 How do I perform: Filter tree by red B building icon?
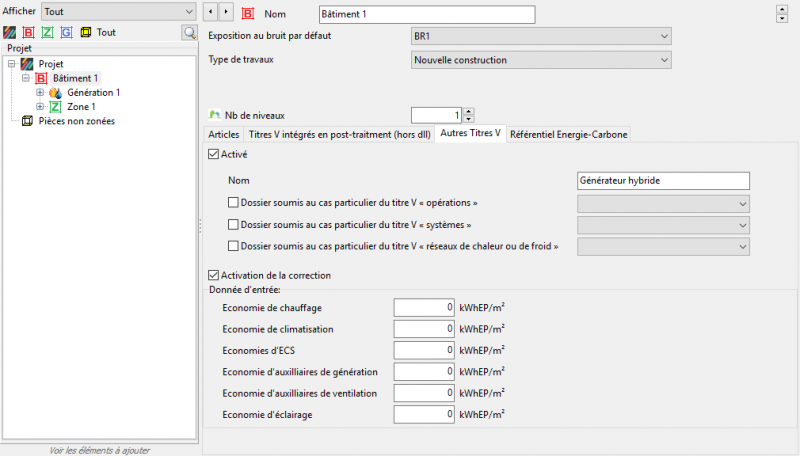point(29,33)
